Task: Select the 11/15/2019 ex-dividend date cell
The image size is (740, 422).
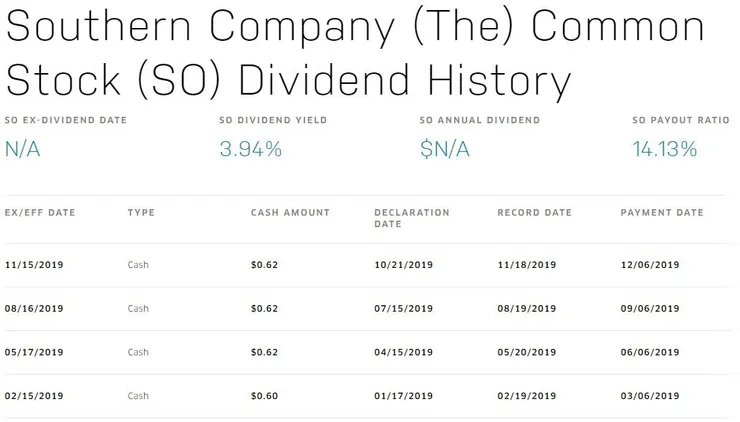Action: tap(35, 265)
